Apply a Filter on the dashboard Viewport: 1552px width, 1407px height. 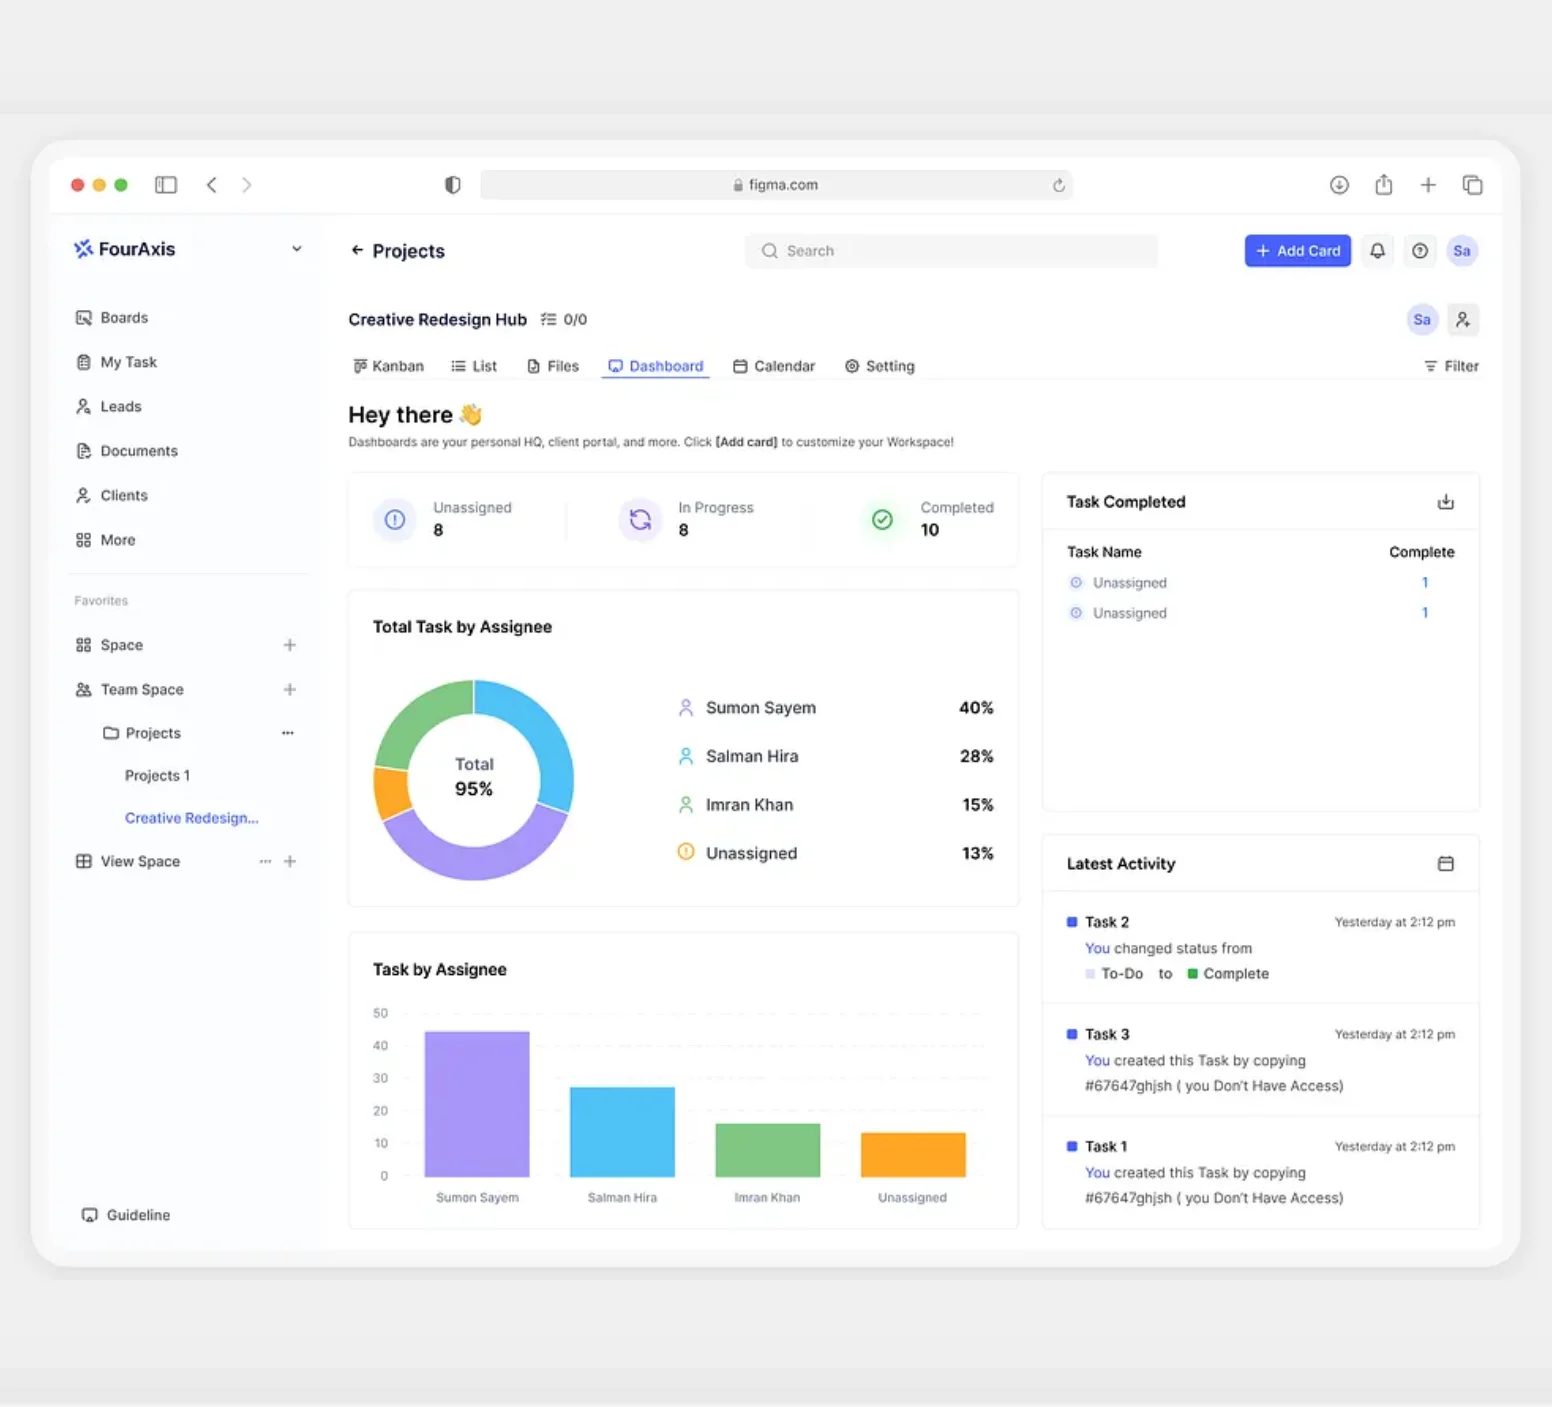(1451, 365)
